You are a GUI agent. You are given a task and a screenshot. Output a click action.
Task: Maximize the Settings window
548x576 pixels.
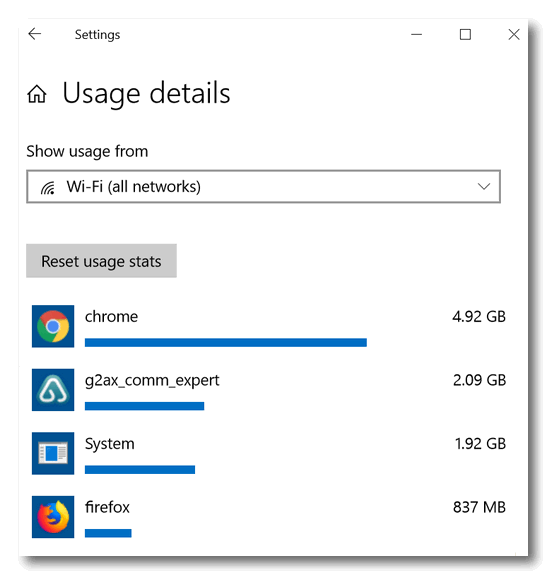pos(465,35)
